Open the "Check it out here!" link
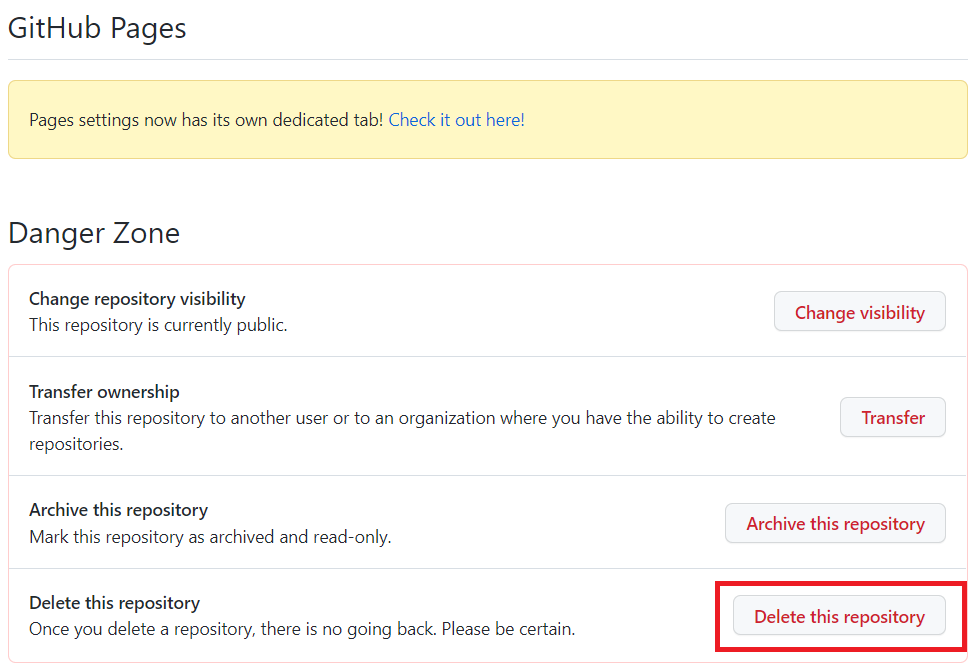This screenshot has width=974, height=666. (x=456, y=120)
